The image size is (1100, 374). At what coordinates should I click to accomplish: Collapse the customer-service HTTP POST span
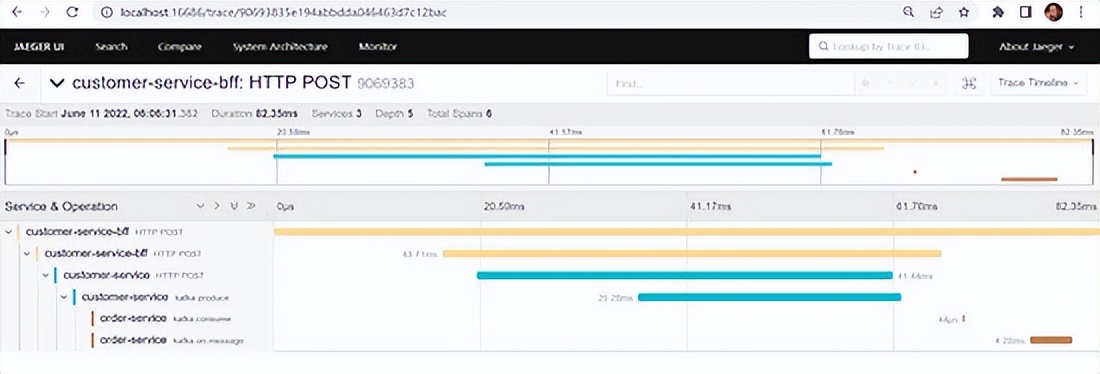[x=46, y=275]
